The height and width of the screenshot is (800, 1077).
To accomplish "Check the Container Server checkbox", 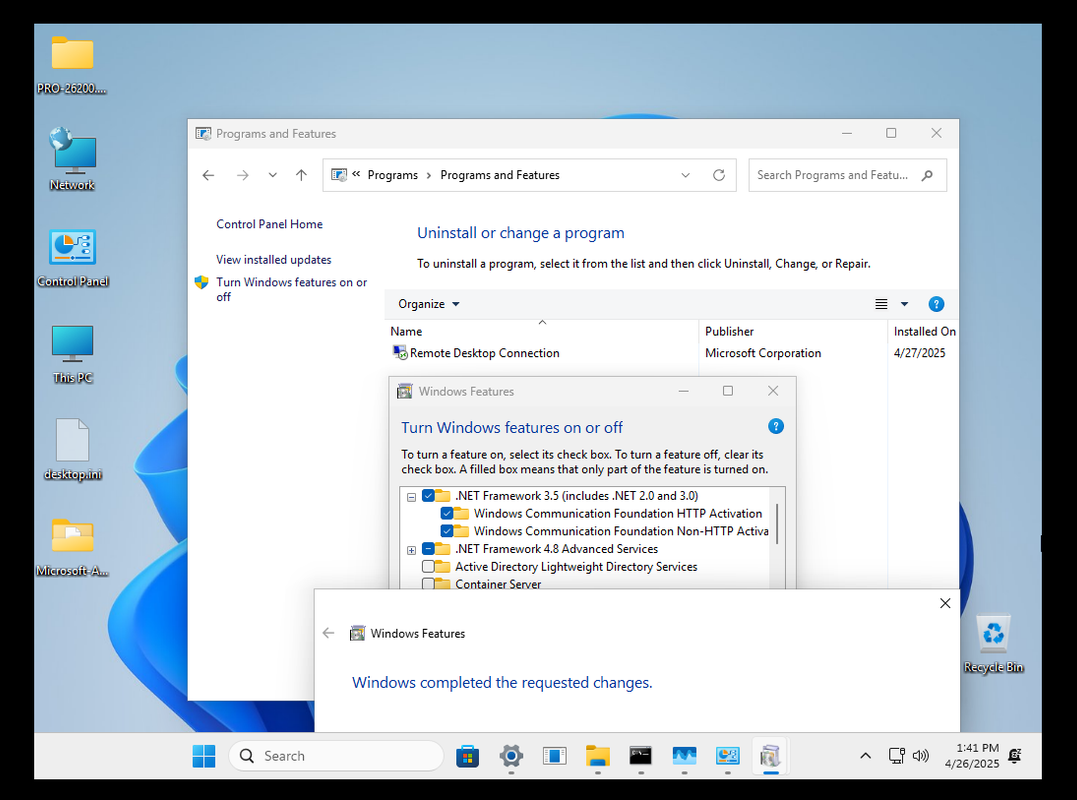I will coord(428,584).
